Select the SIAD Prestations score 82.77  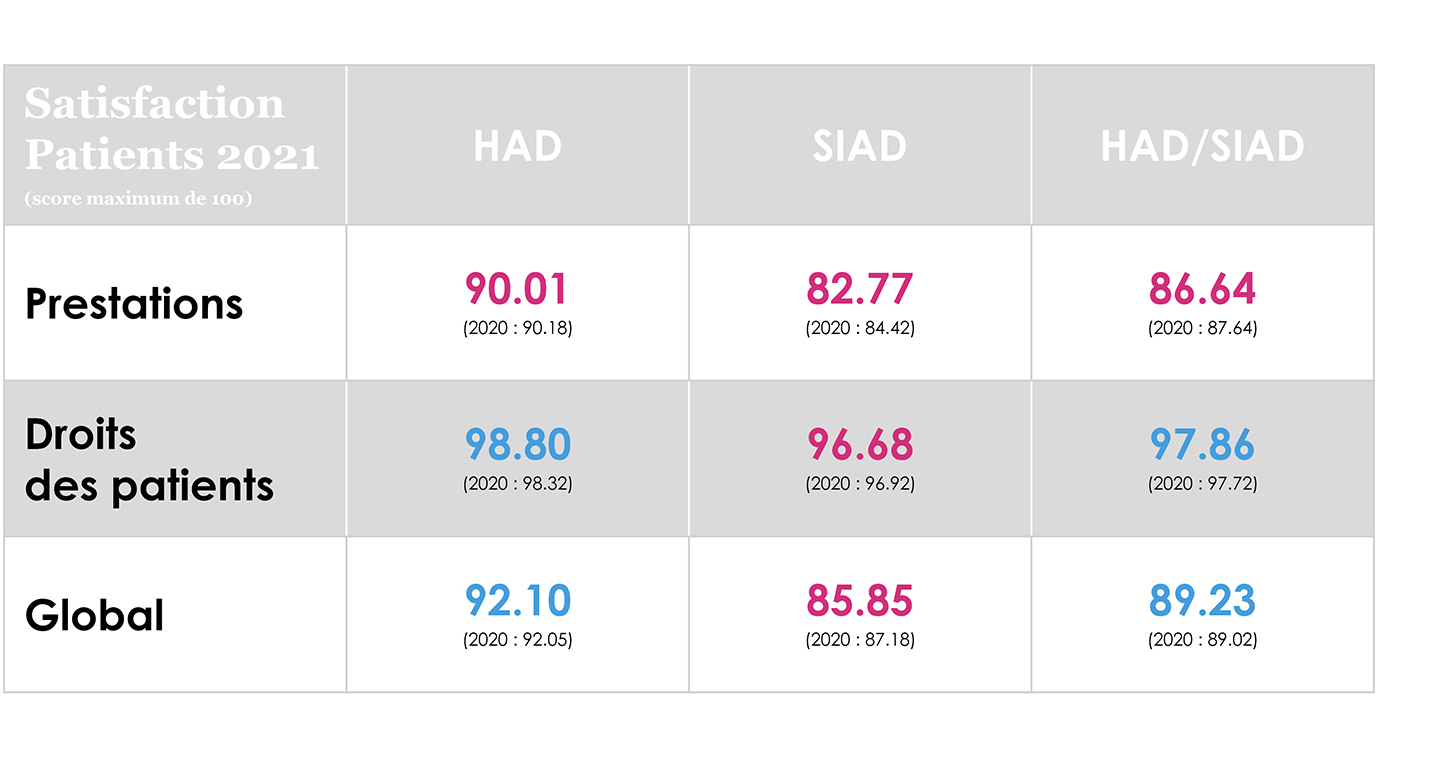860,289
